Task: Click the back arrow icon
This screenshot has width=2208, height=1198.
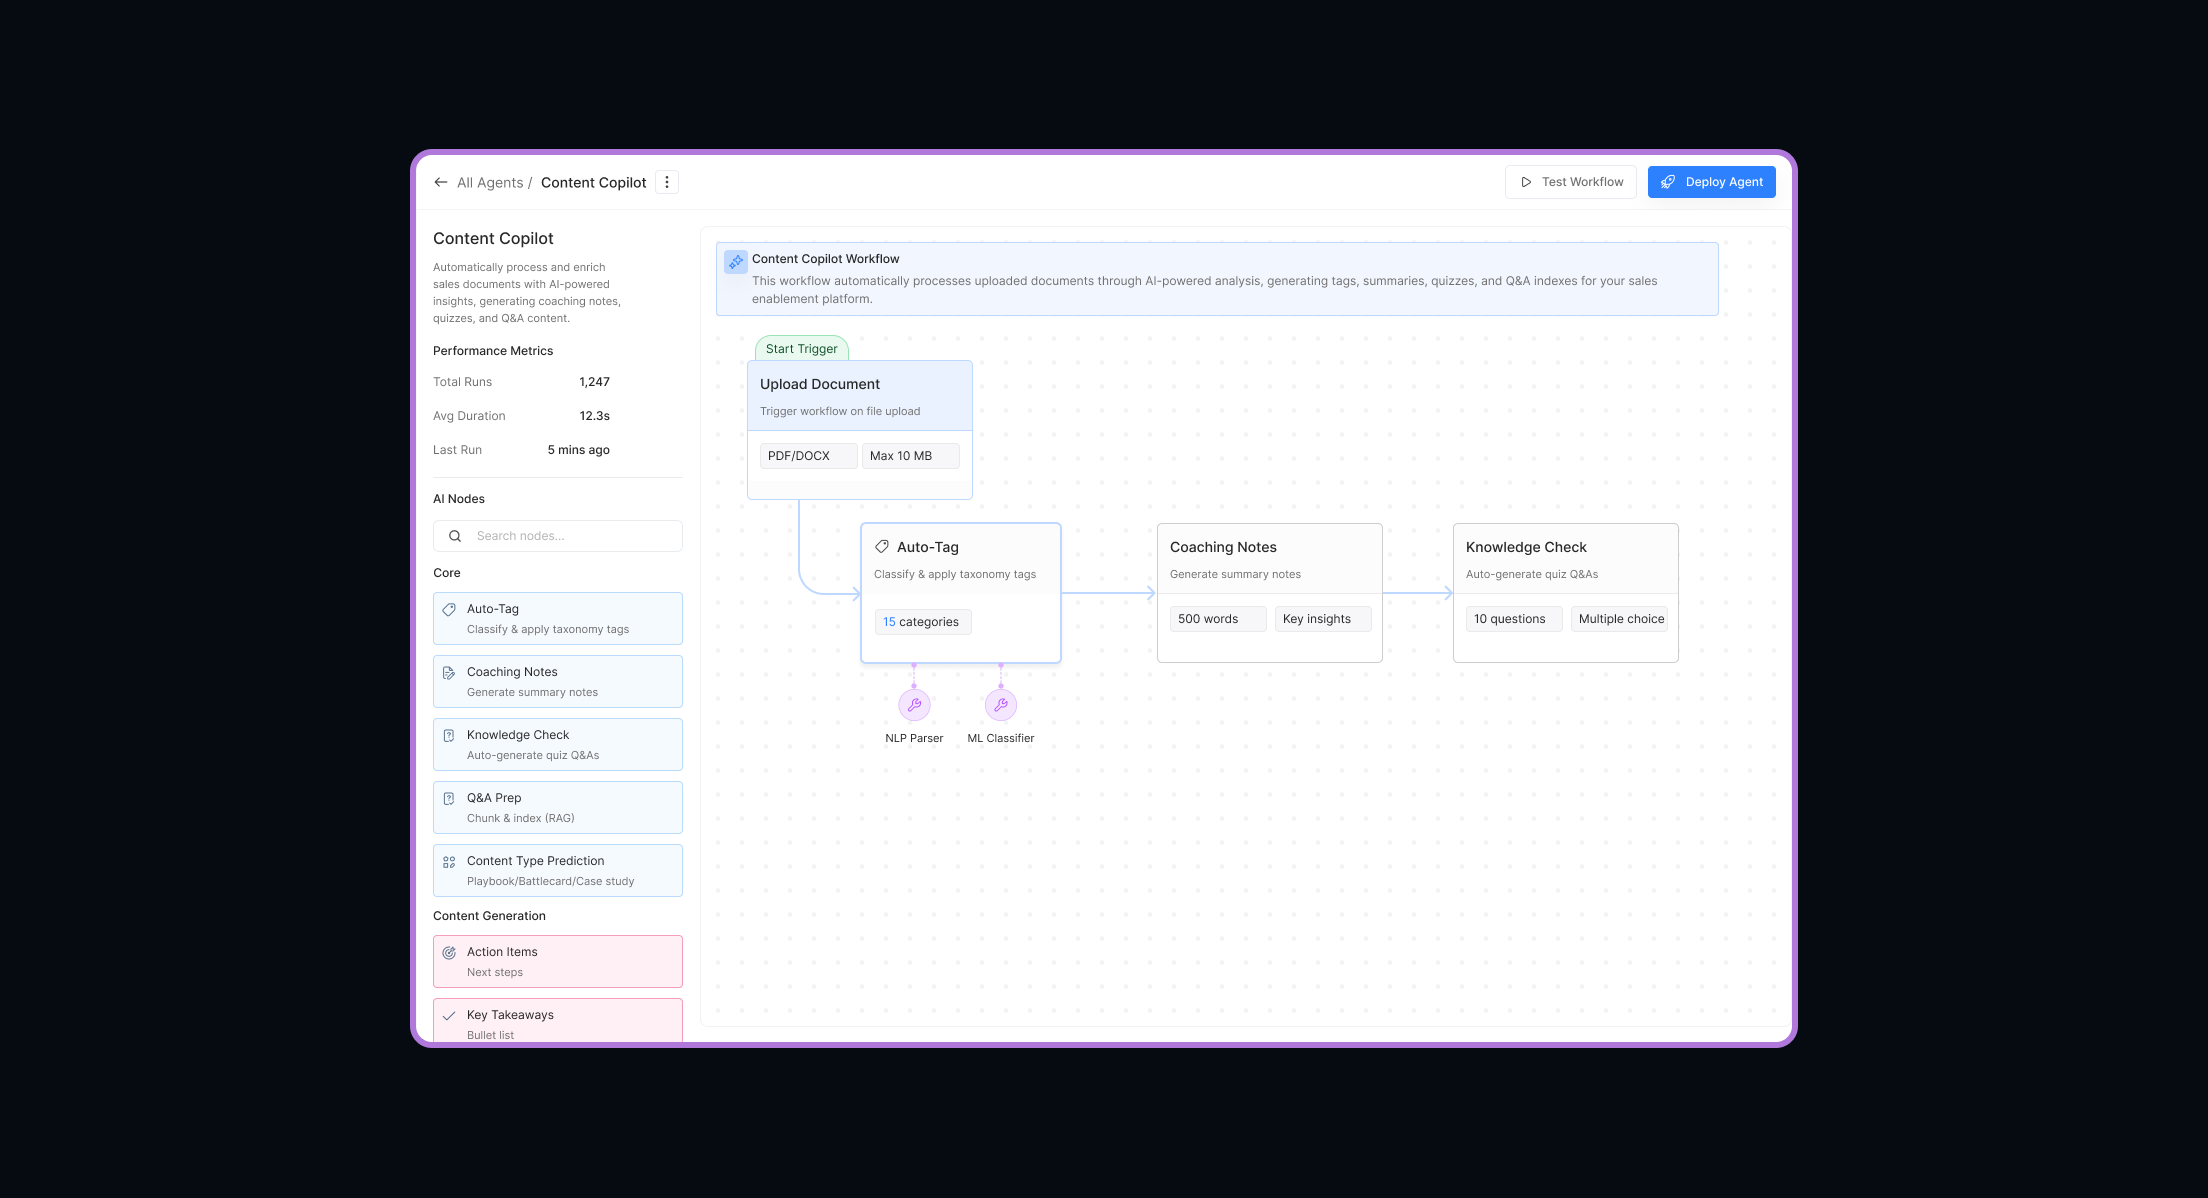Action: point(441,182)
